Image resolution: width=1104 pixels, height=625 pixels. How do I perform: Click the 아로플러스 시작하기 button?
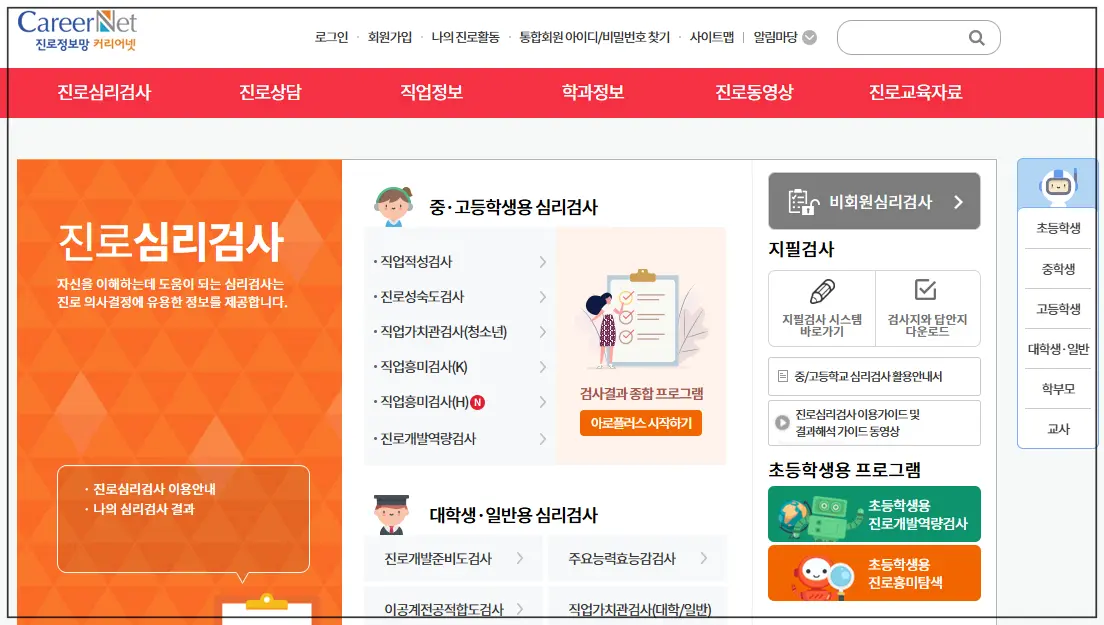[x=641, y=424]
